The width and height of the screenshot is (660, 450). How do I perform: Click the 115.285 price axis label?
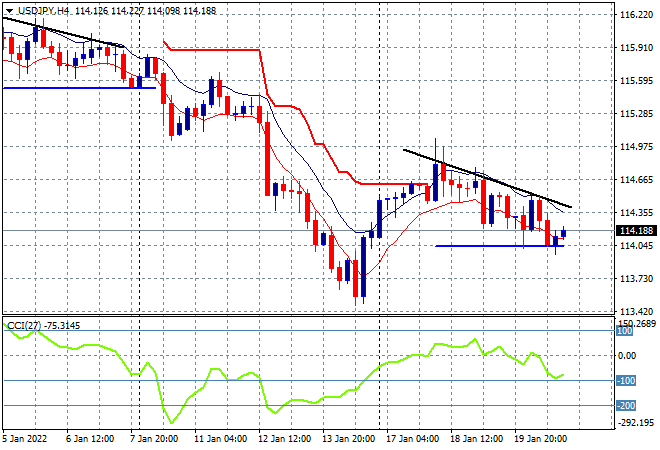click(x=636, y=114)
